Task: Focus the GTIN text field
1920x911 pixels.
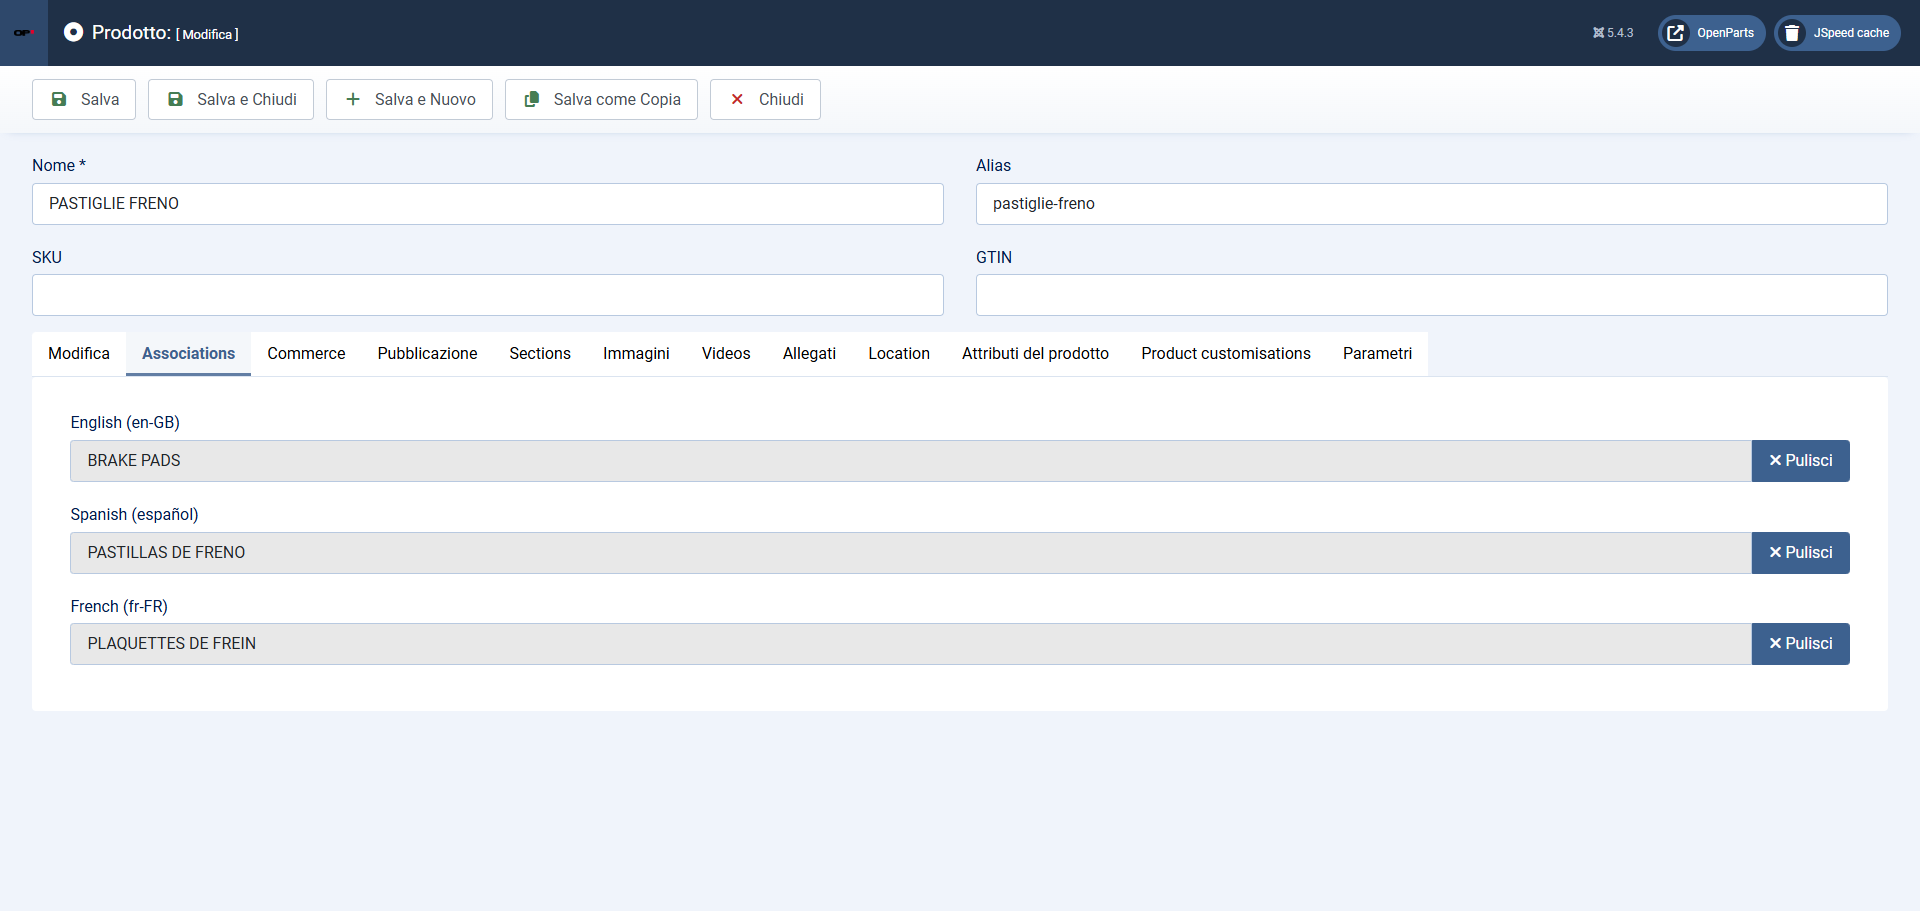Action: click(x=1431, y=295)
